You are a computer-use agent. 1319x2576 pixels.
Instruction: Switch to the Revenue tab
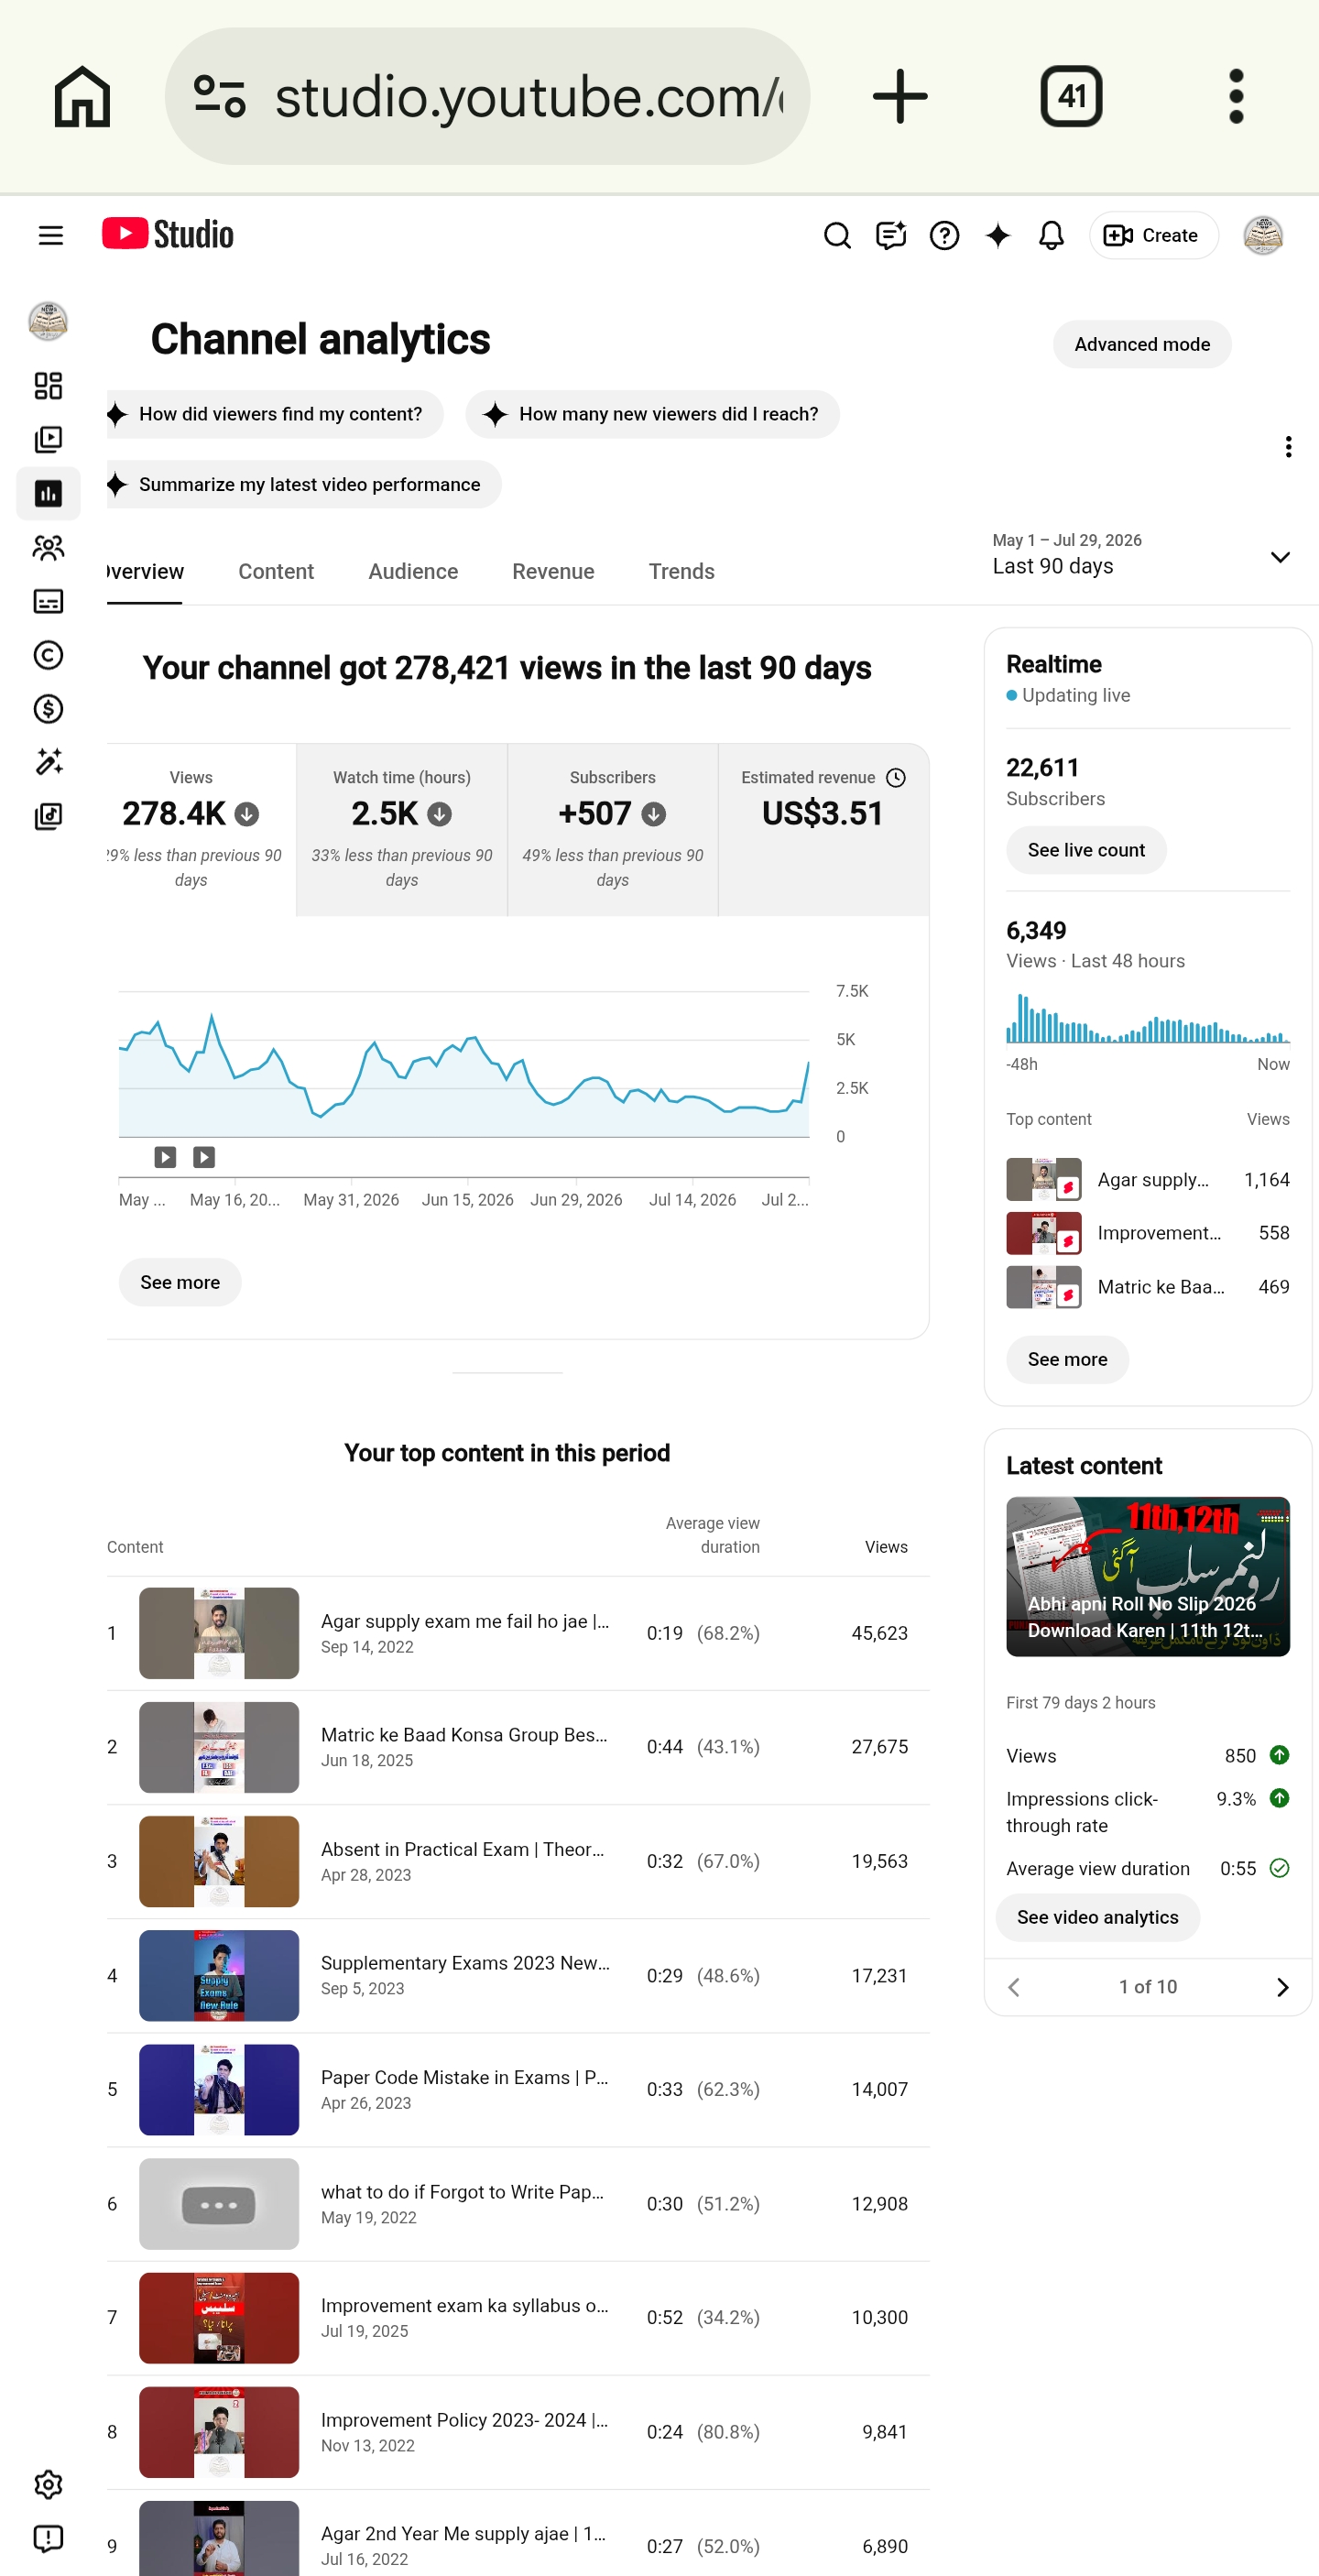[553, 572]
